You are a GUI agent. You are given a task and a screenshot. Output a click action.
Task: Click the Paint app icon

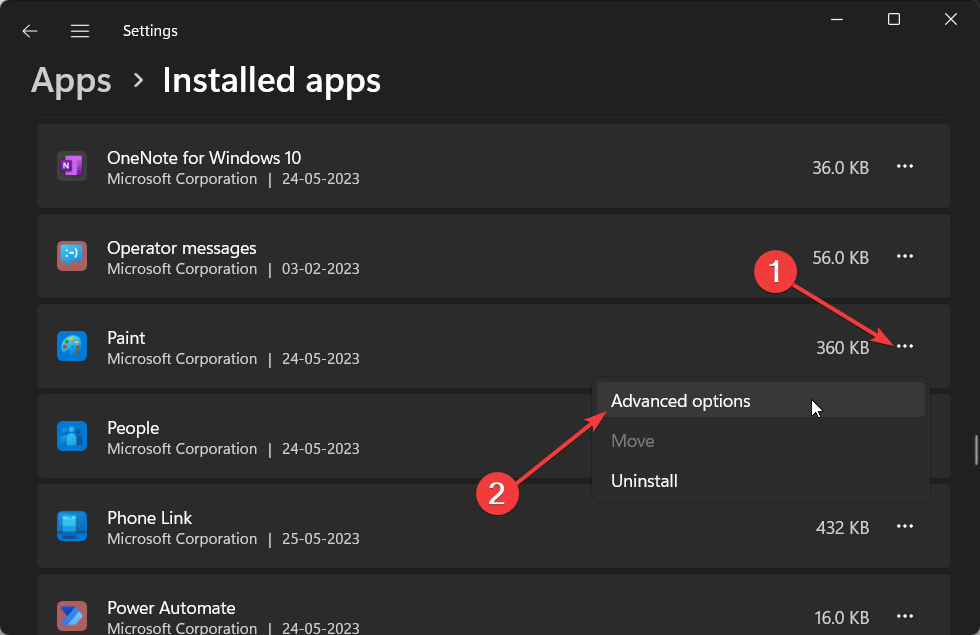click(x=72, y=346)
